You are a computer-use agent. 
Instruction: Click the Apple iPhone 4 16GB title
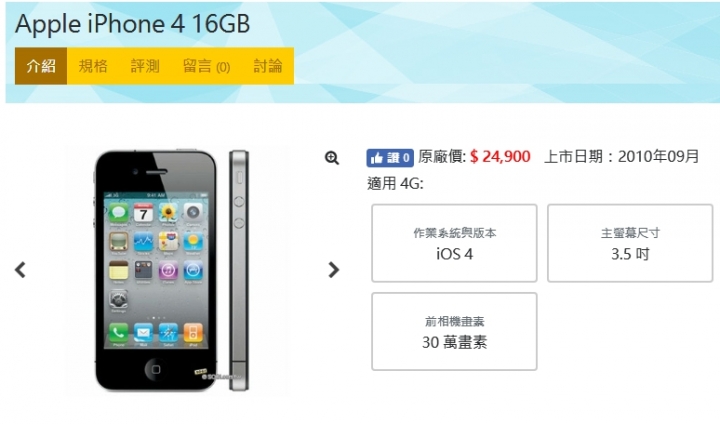(x=133, y=24)
